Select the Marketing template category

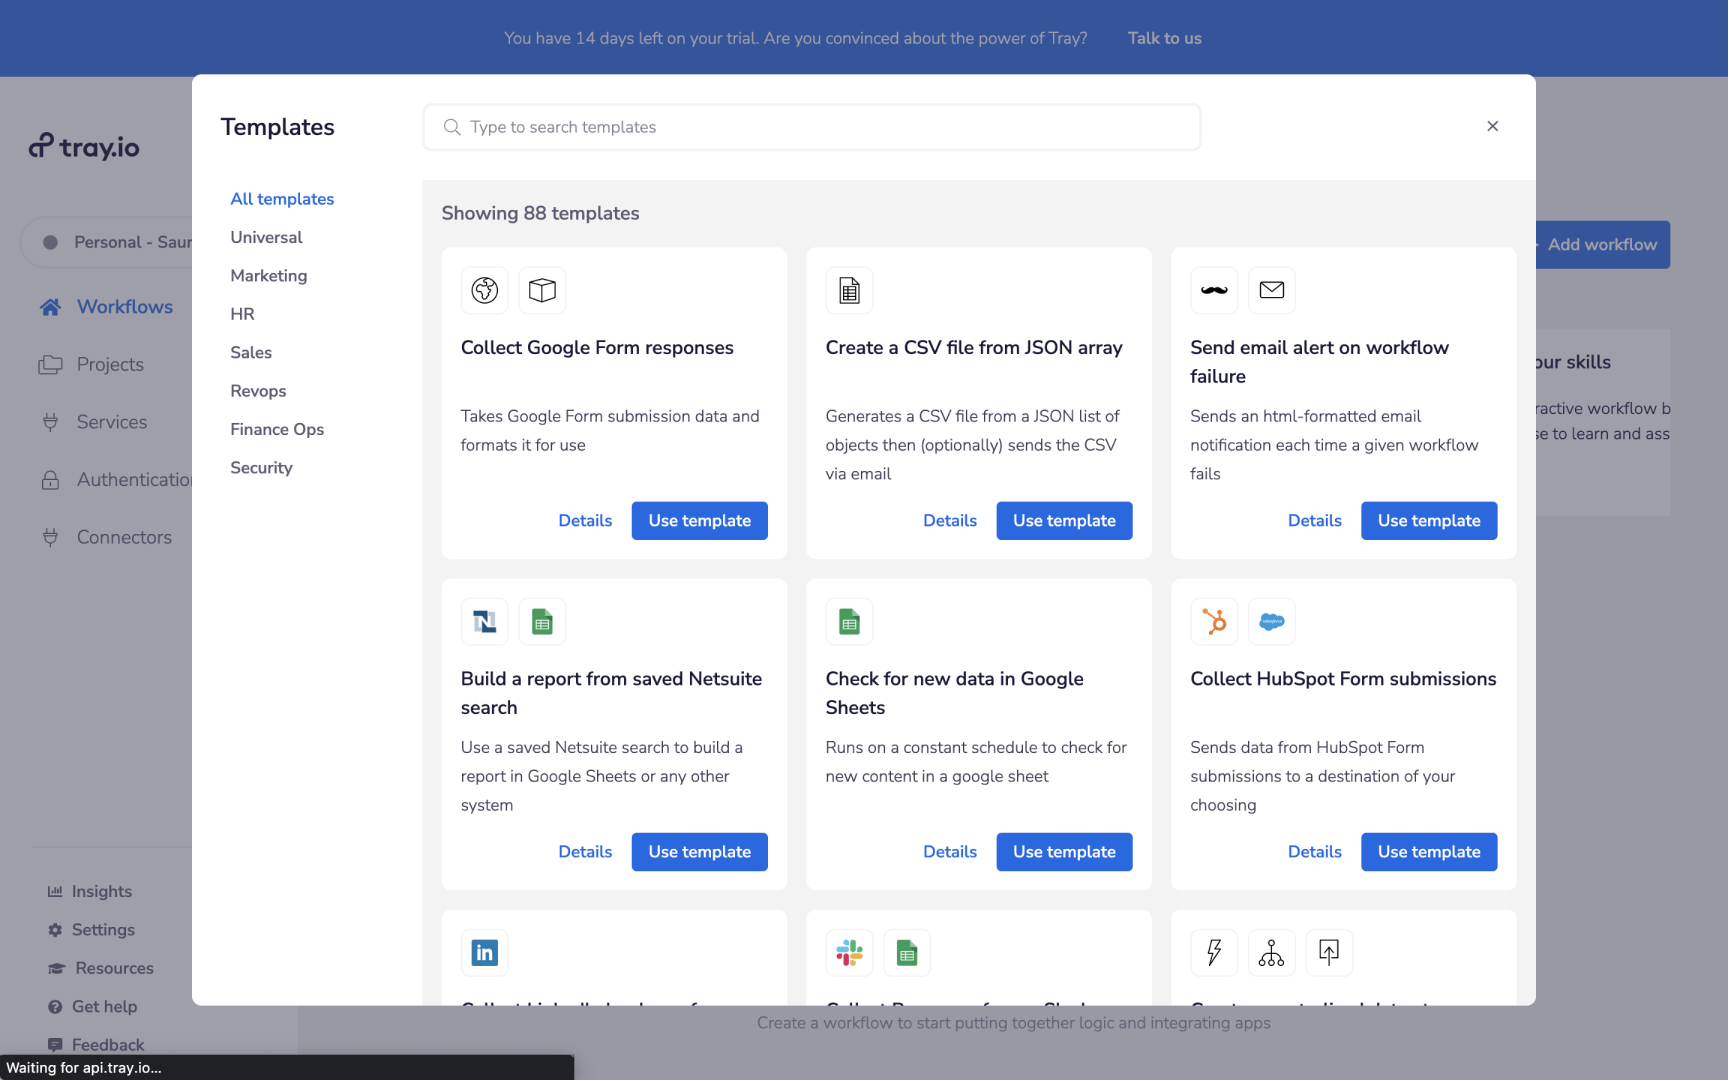tap(268, 275)
